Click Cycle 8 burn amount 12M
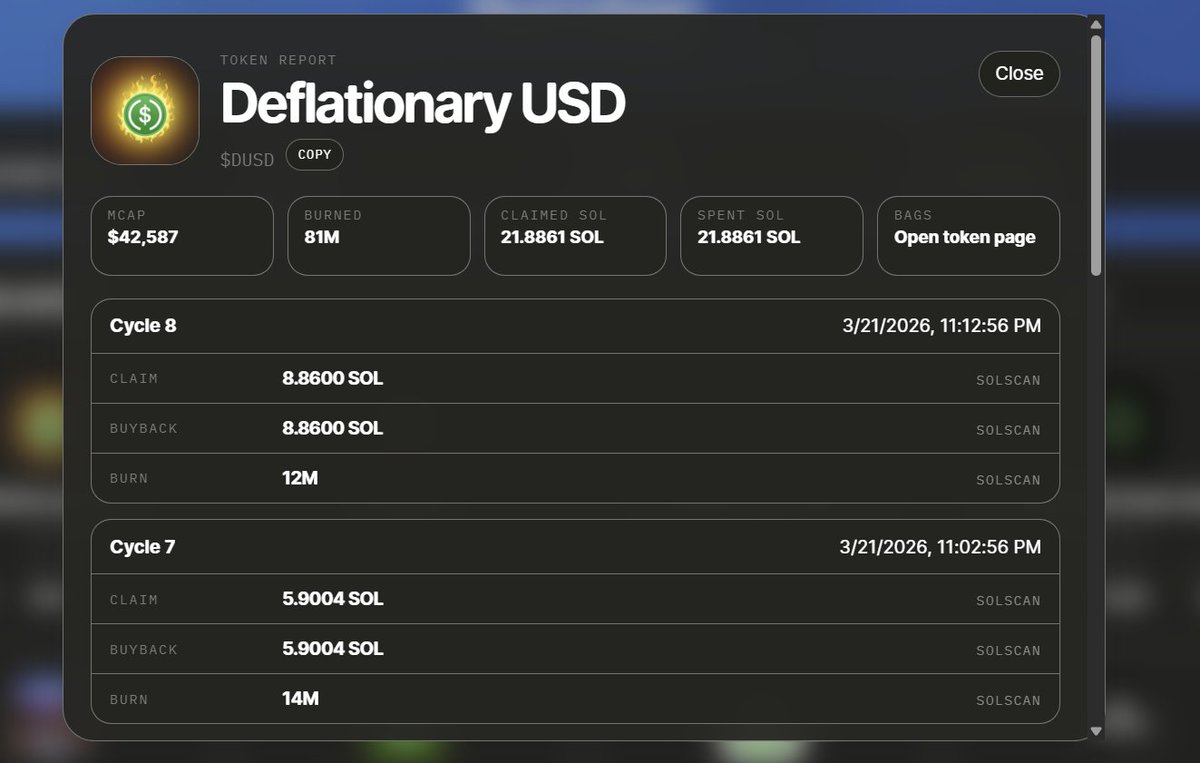 pyautogui.click(x=300, y=478)
